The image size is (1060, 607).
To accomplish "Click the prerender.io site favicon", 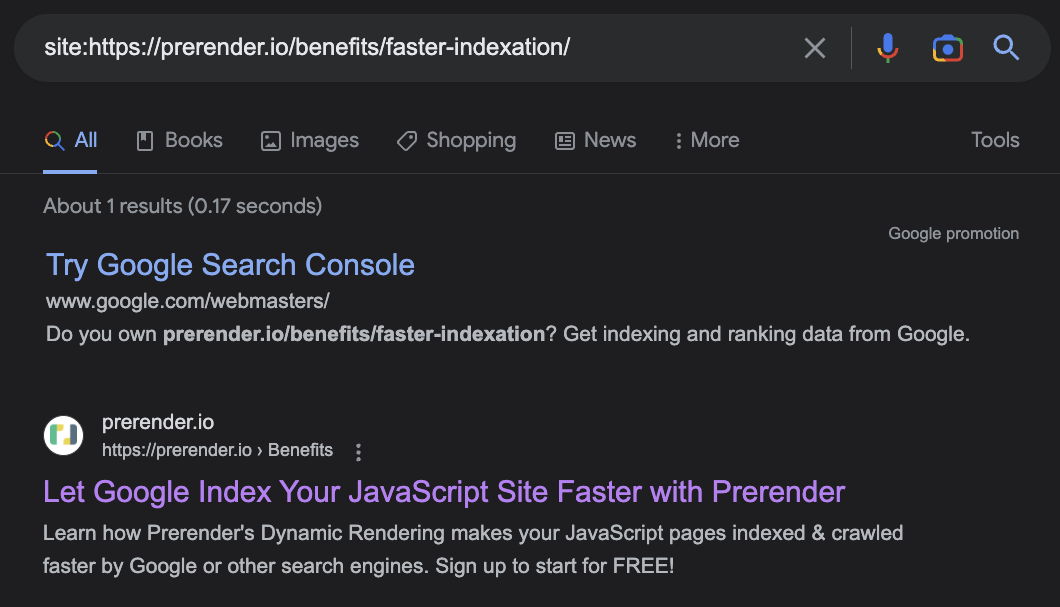I will (64, 436).
